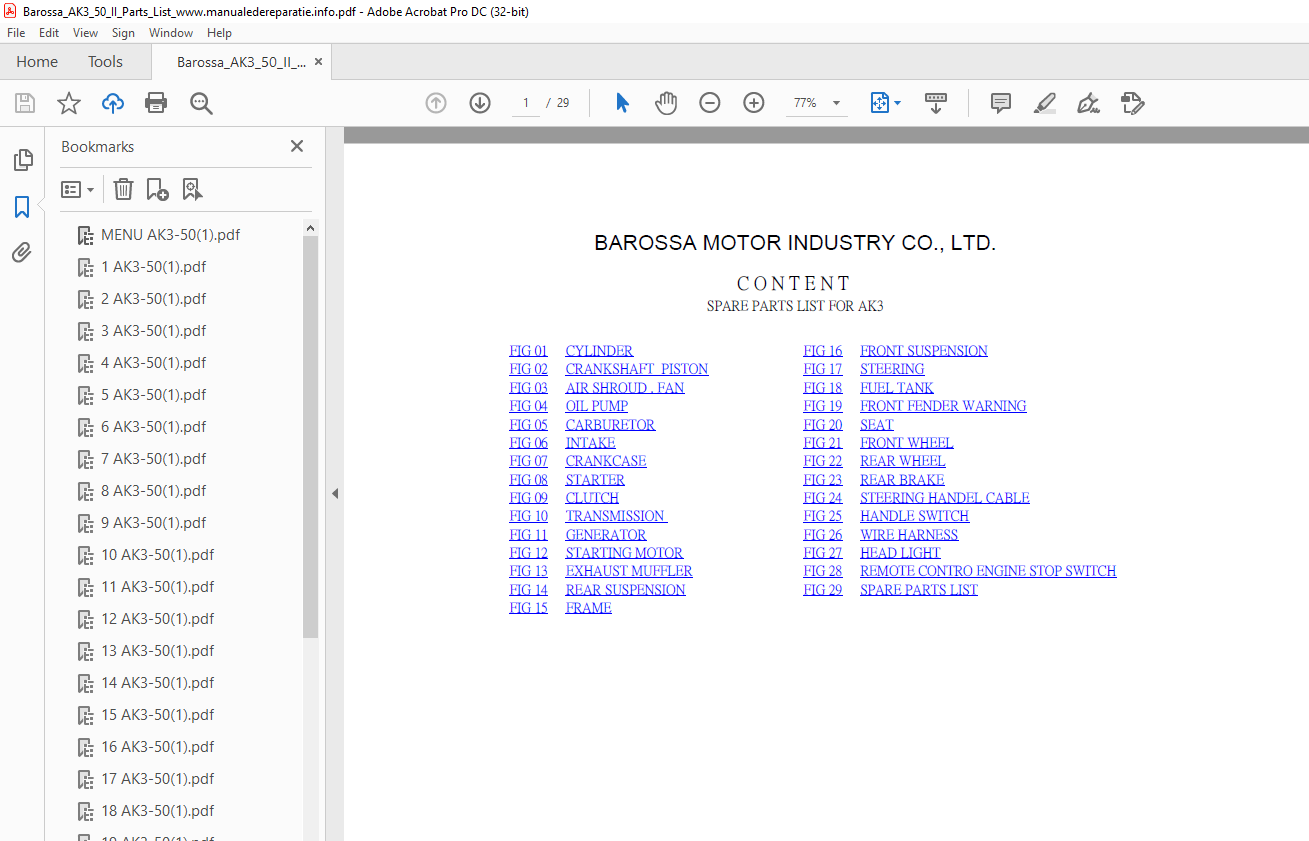Open the TRANSMISSION link

(x=616, y=516)
